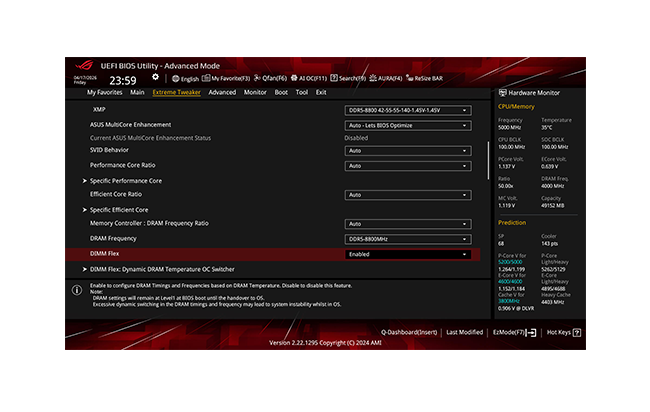Click the info icon beside help text

(x=77, y=290)
